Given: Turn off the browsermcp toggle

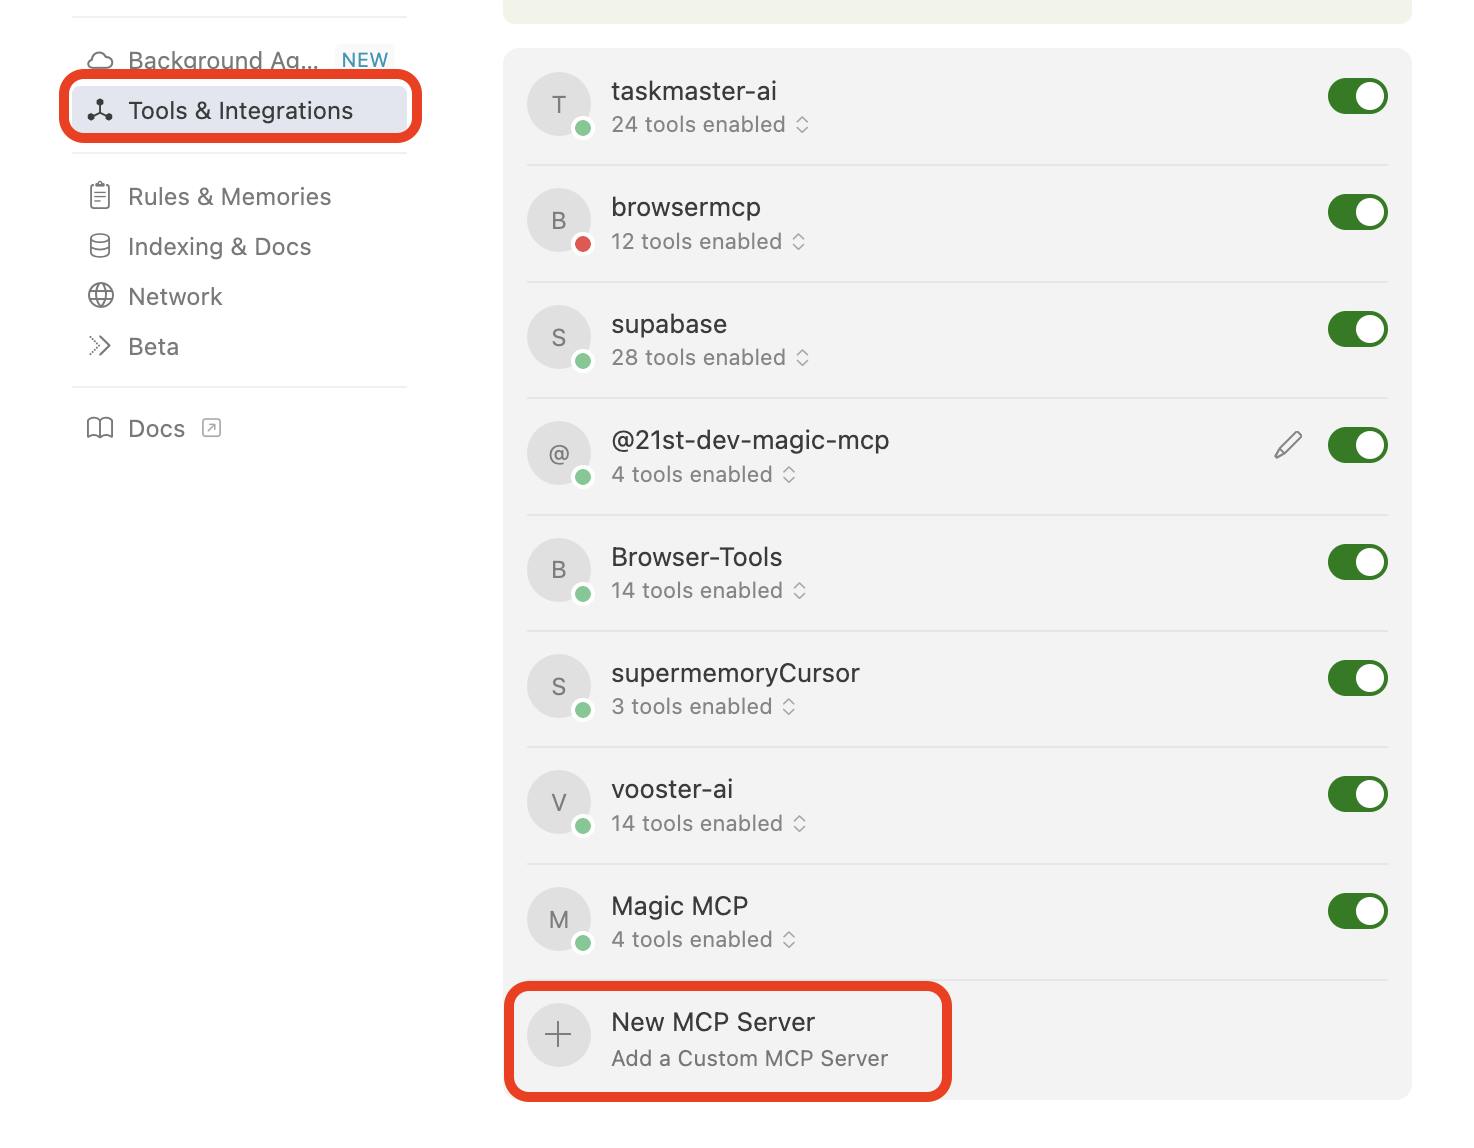Looking at the screenshot, I should (1357, 212).
